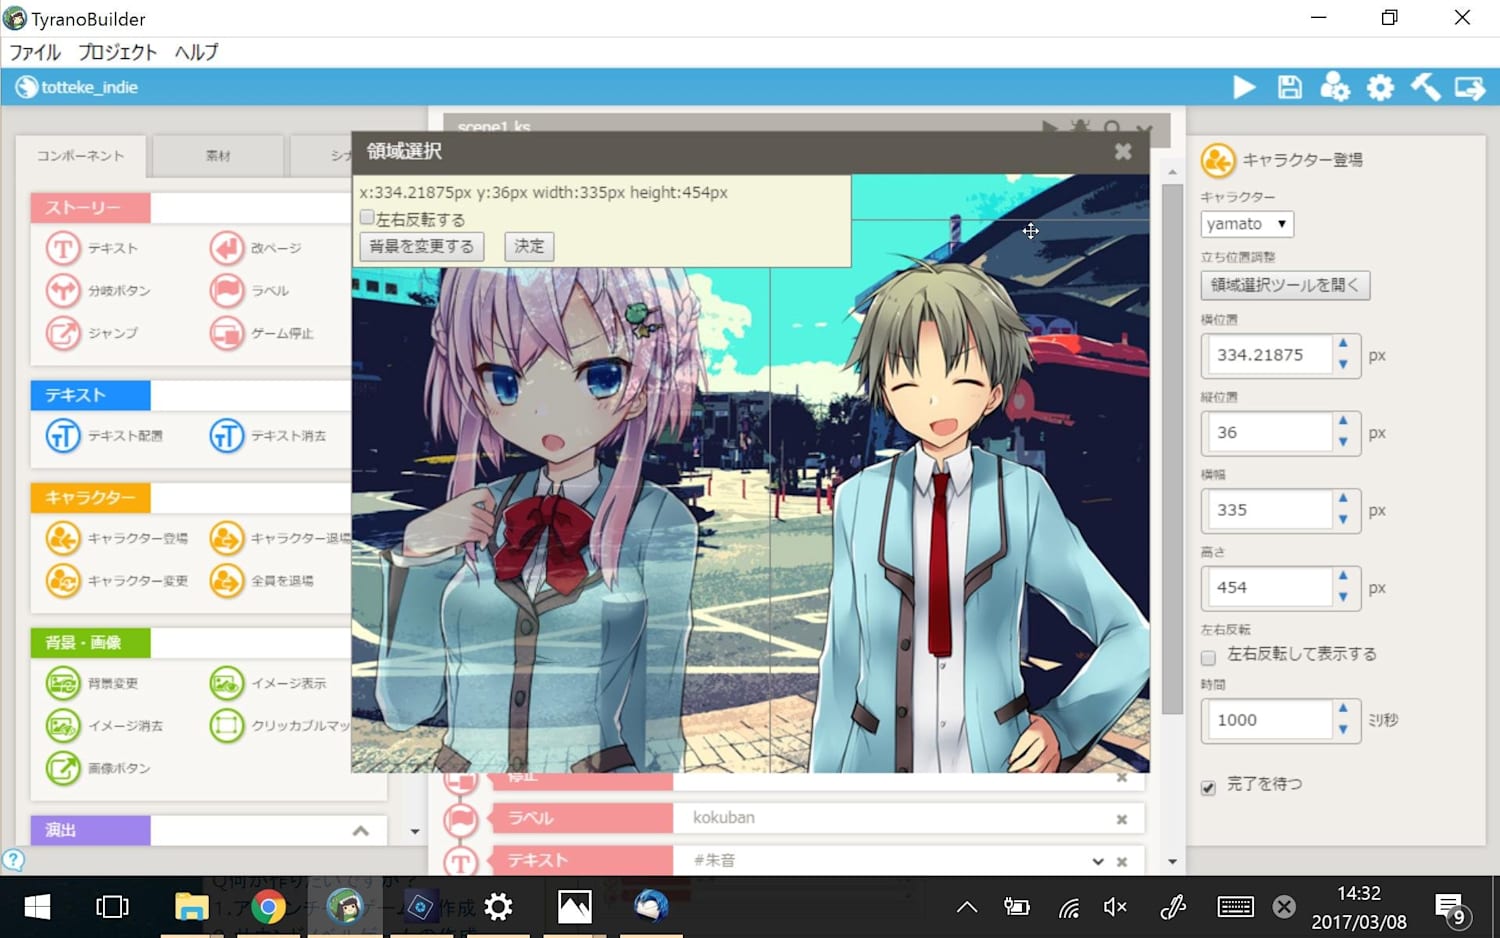Uncheck the 完了を待つ checkbox
Viewport: 1500px width, 938px height.
click(1208, 787)
